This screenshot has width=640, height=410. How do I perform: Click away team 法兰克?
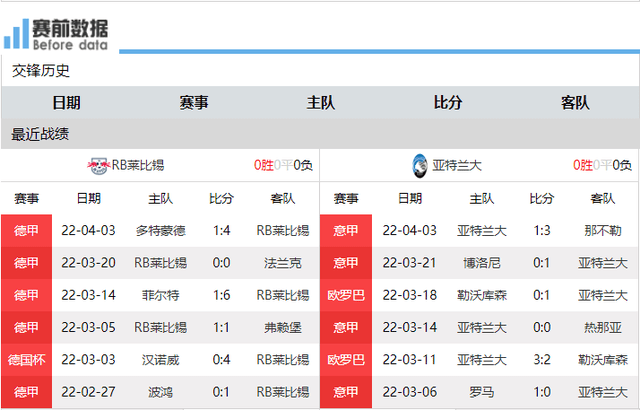tap(282, 263)
